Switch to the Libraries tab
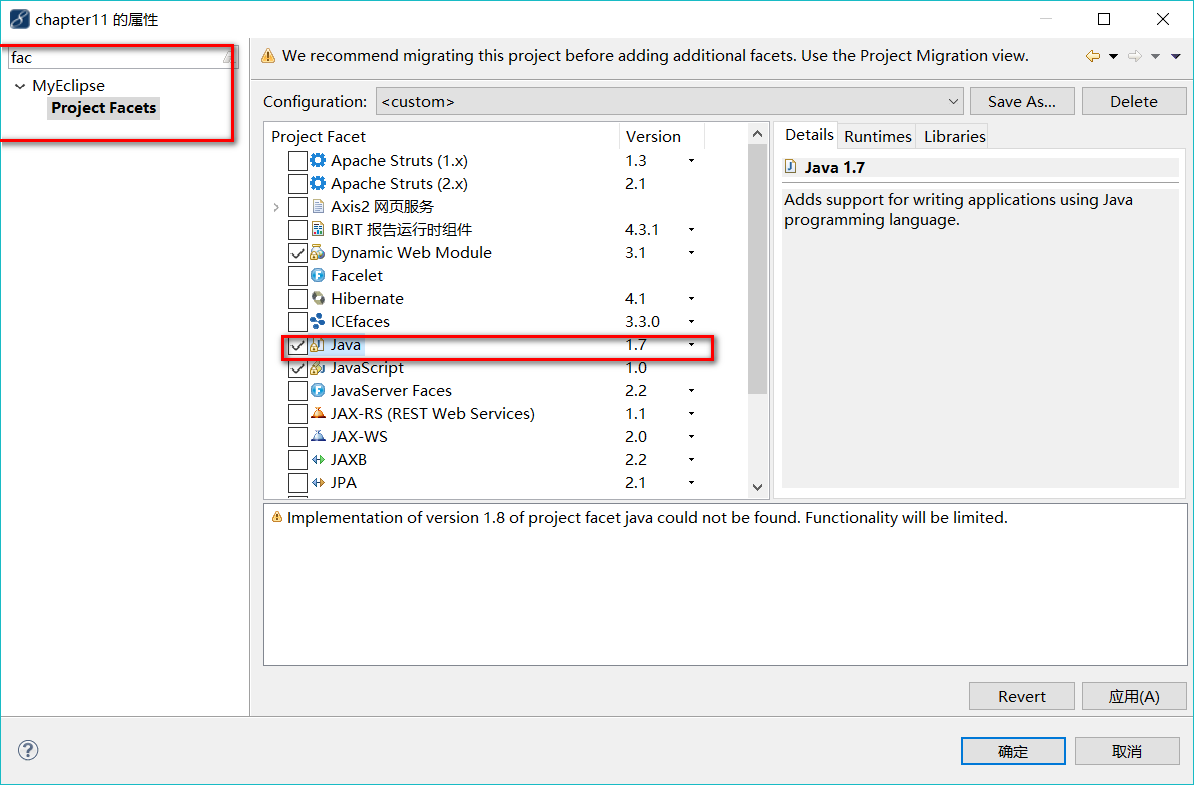 coord(954,136)
